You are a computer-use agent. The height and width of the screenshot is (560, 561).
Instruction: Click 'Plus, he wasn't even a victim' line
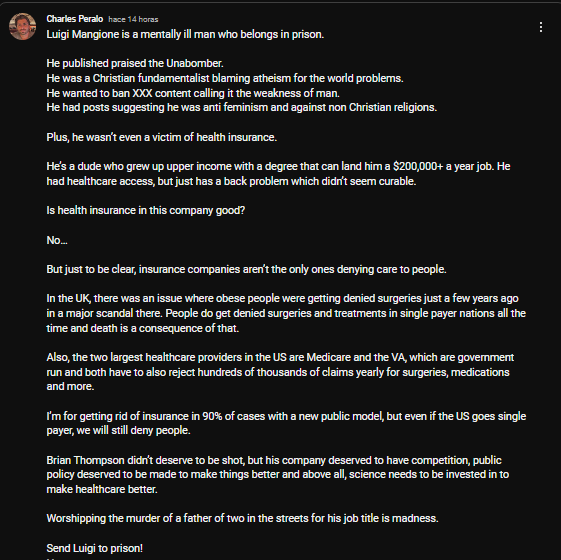pos(162,137)
